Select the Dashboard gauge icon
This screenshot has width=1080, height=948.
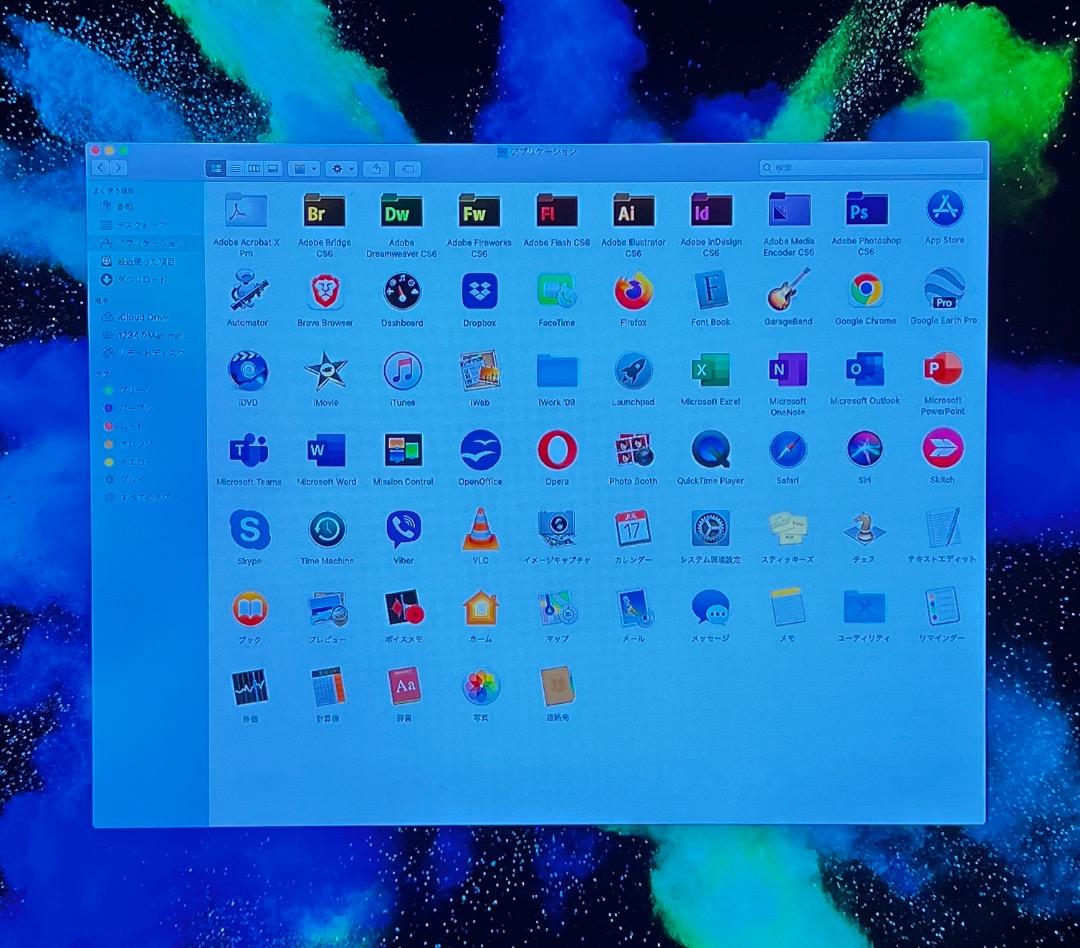click(x=402, y=291)
